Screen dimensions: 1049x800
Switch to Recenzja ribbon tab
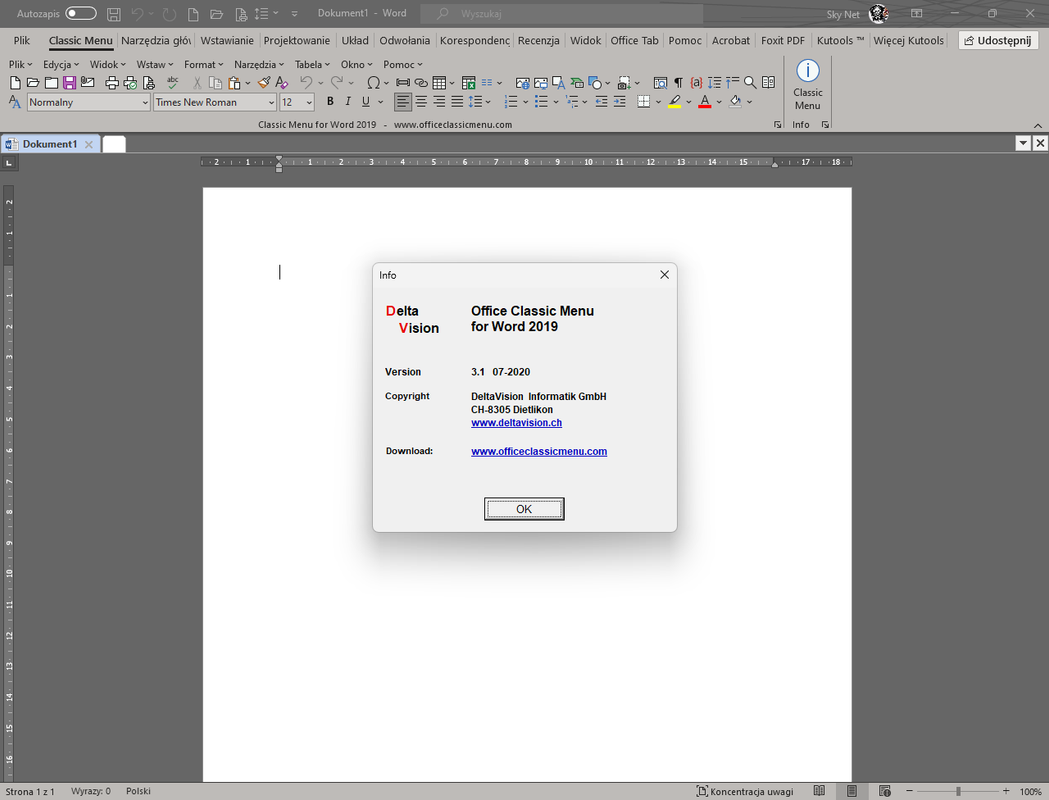(539, 40)
